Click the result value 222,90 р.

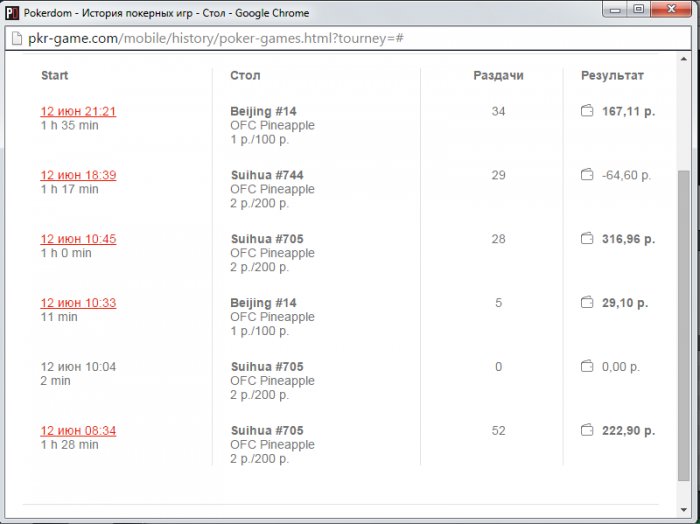[628, 431]
